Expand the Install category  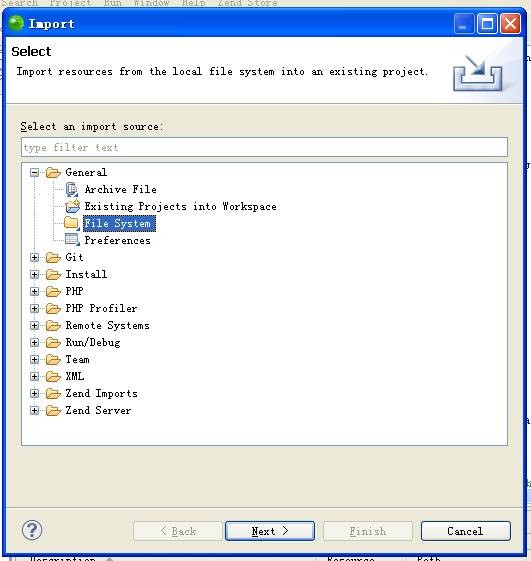tap(34, 274)
